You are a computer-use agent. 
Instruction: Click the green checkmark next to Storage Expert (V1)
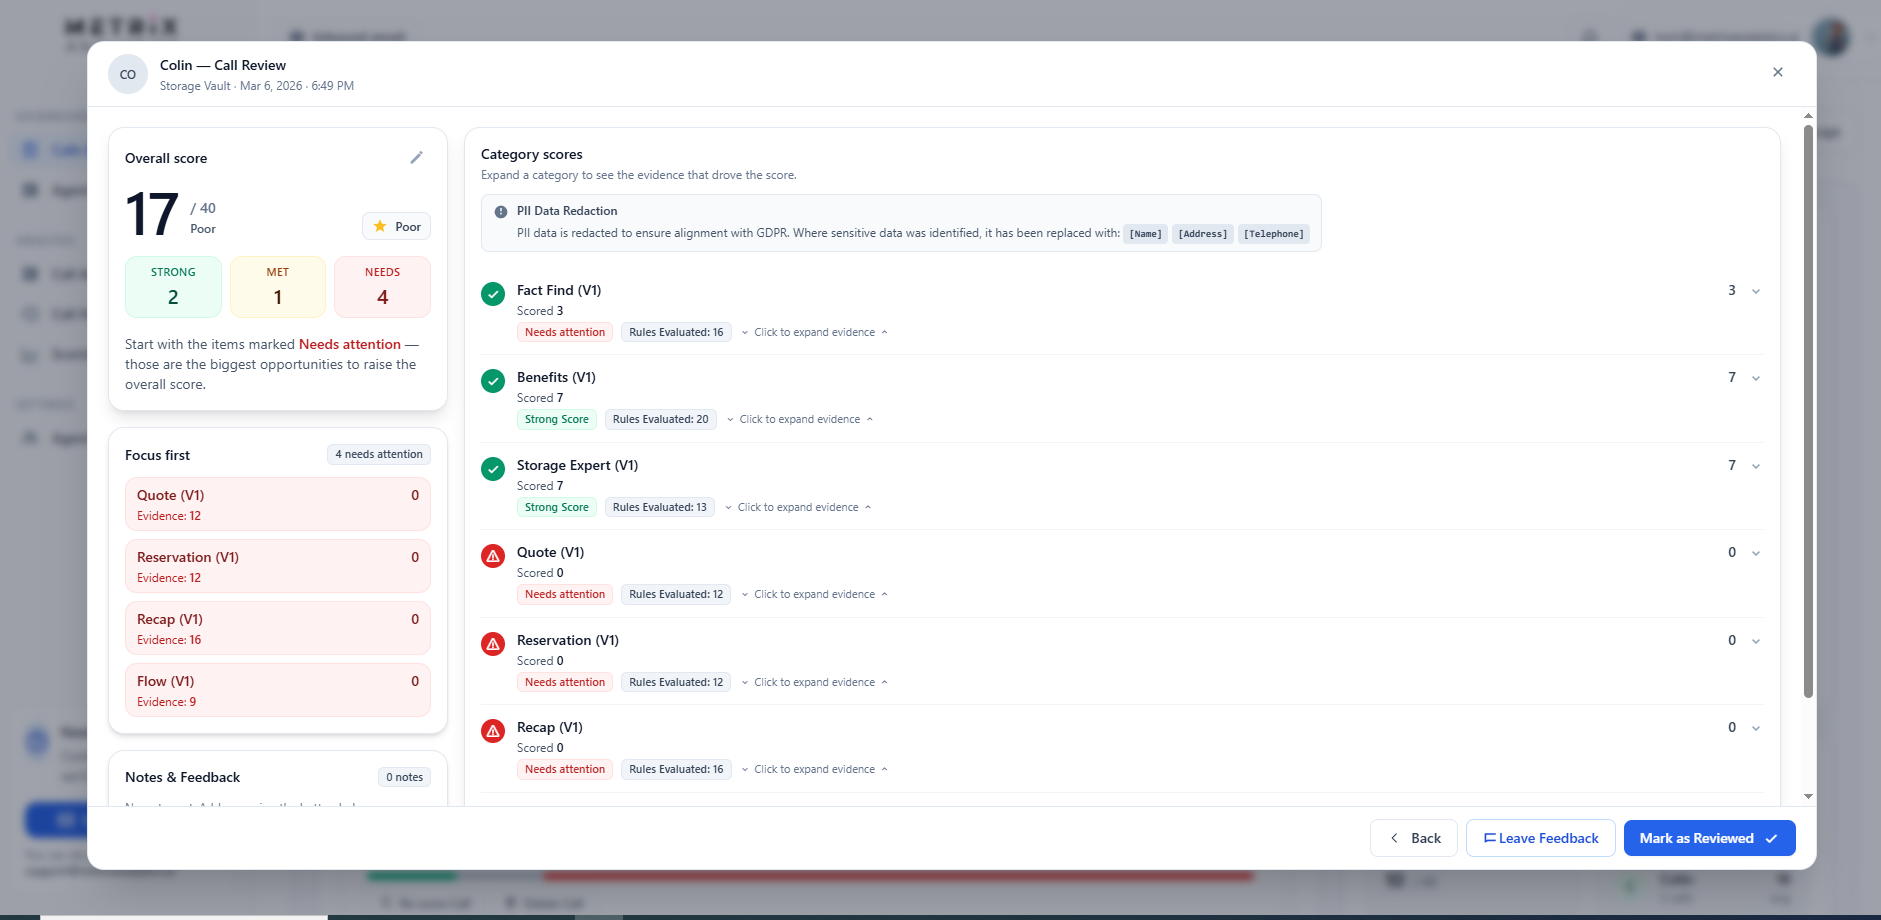click(492, 469)
